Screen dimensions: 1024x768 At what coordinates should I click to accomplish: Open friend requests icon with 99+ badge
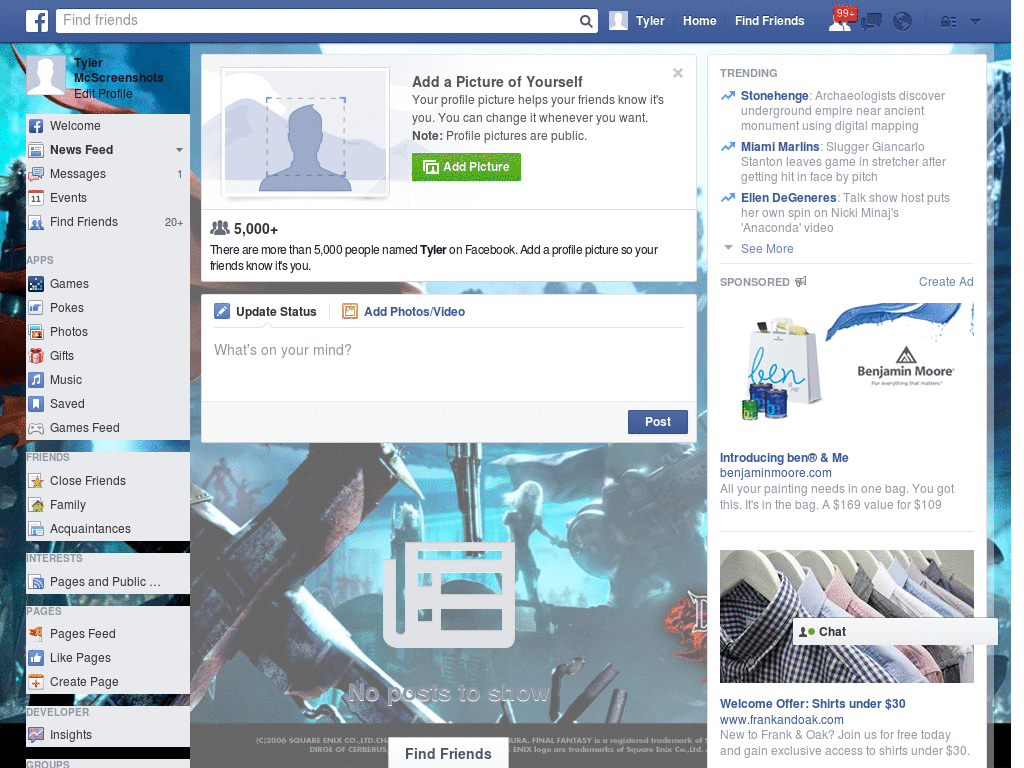[841, 20]
